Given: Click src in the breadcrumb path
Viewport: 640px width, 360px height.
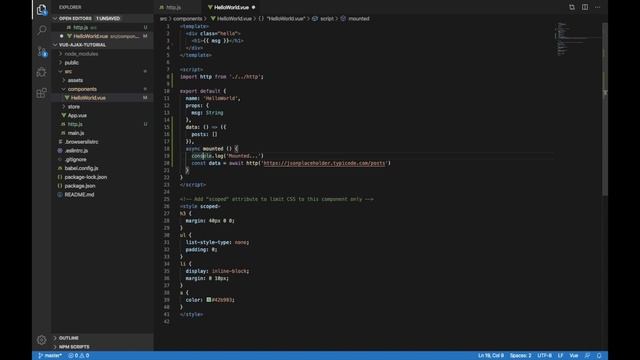Looking at the screenshot, I should tap(163, 19).
